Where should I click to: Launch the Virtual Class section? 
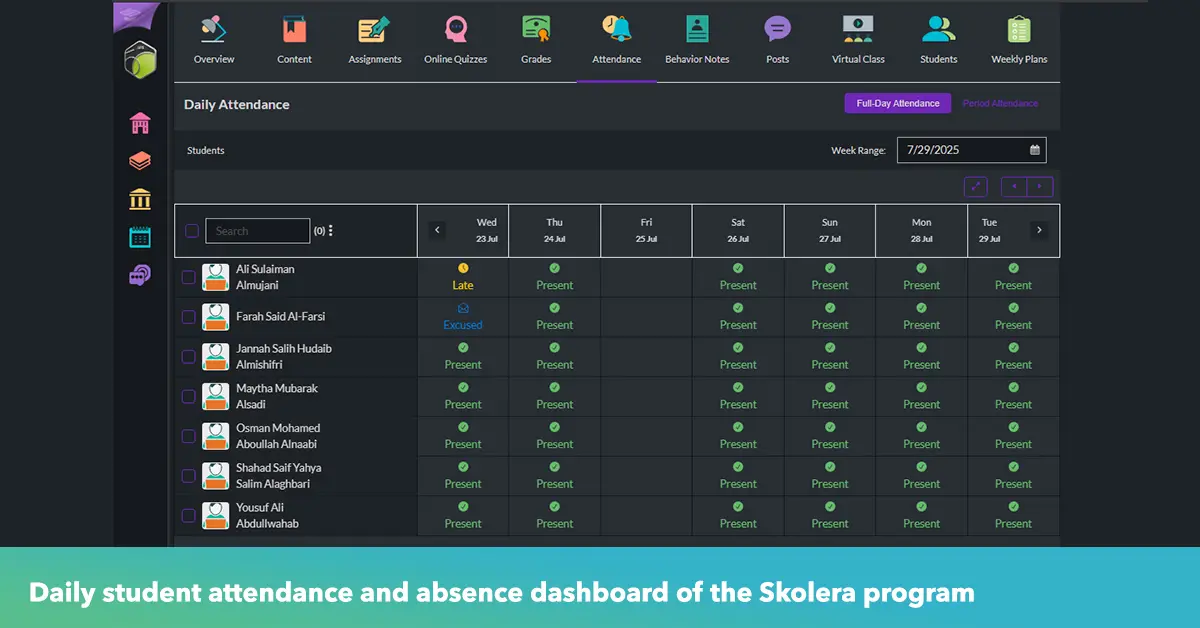pos(858,31)
